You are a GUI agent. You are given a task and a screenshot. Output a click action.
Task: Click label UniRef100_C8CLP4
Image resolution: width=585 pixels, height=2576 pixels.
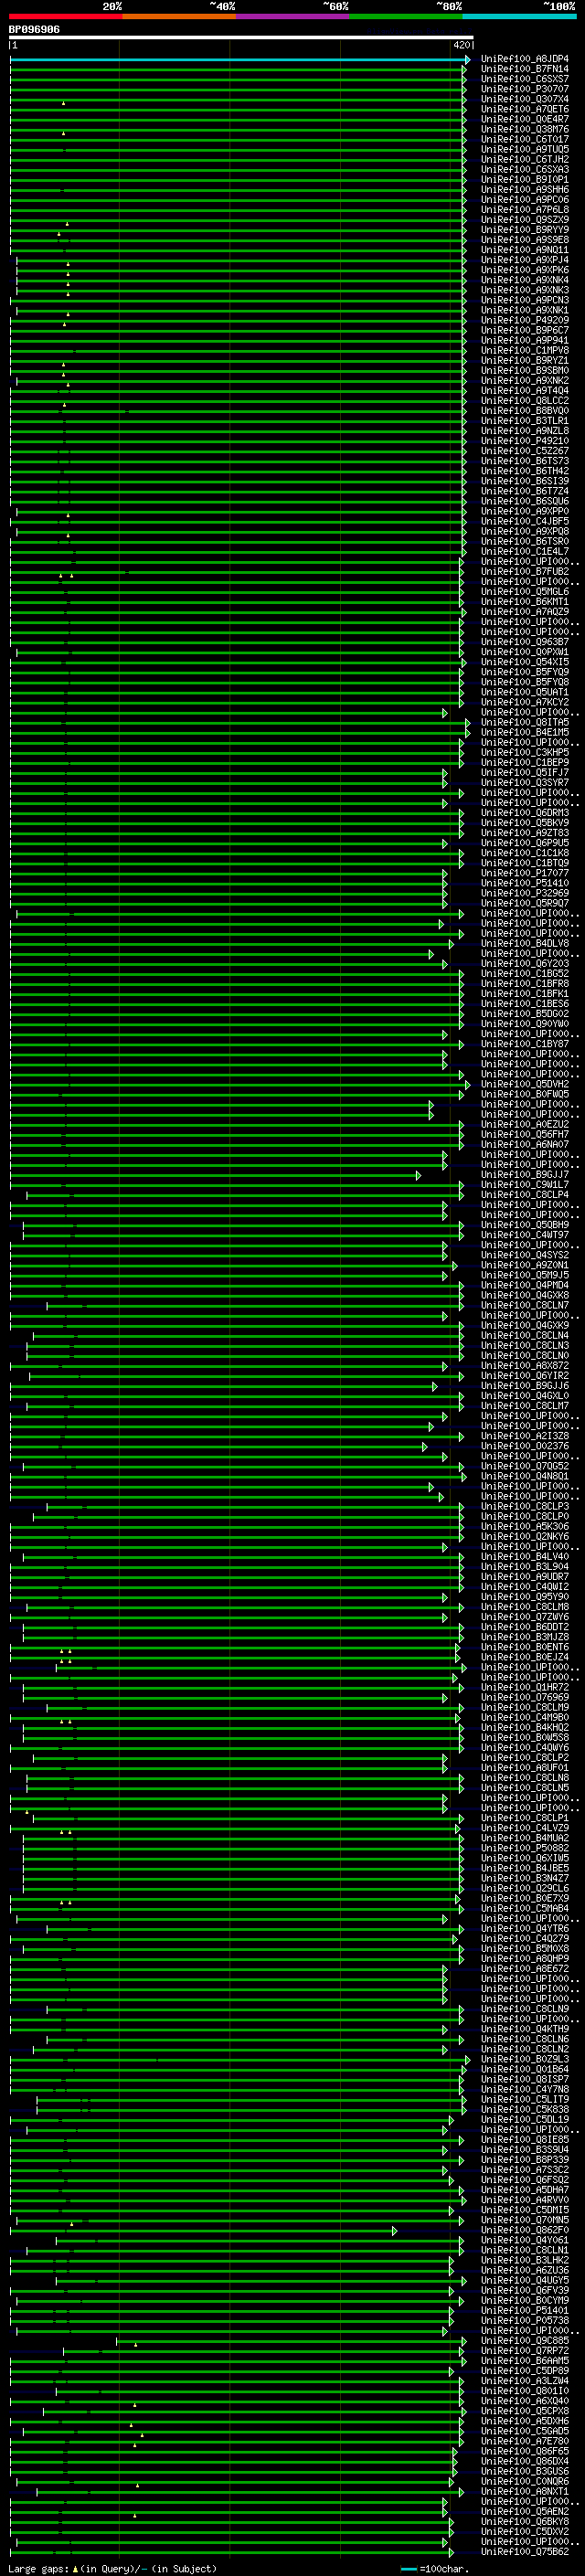pos(525,1194)
